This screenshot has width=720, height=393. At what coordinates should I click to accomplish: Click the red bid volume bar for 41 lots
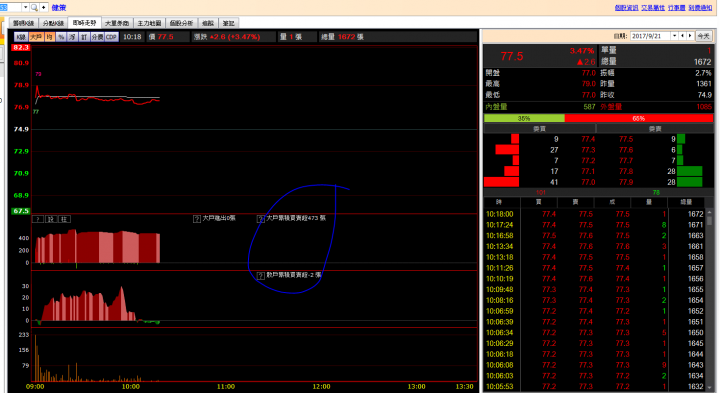click(501, 182)
